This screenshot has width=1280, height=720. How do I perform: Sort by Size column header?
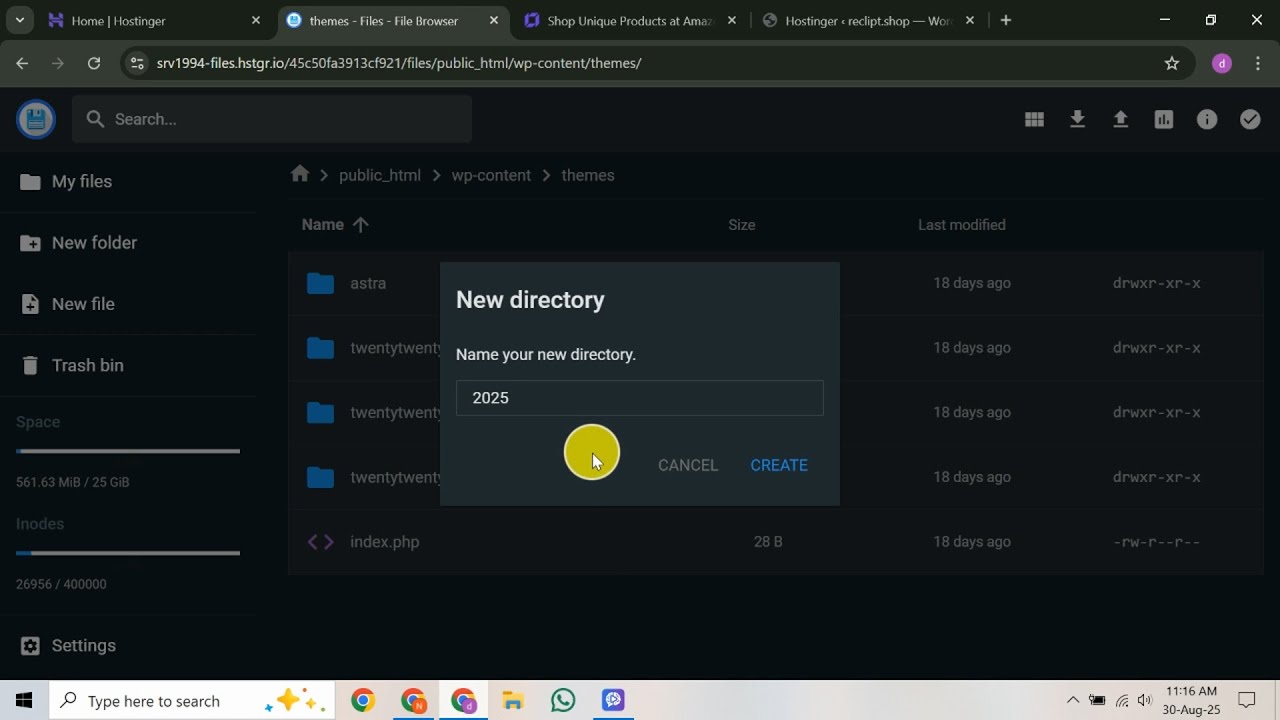coord(742,225)
